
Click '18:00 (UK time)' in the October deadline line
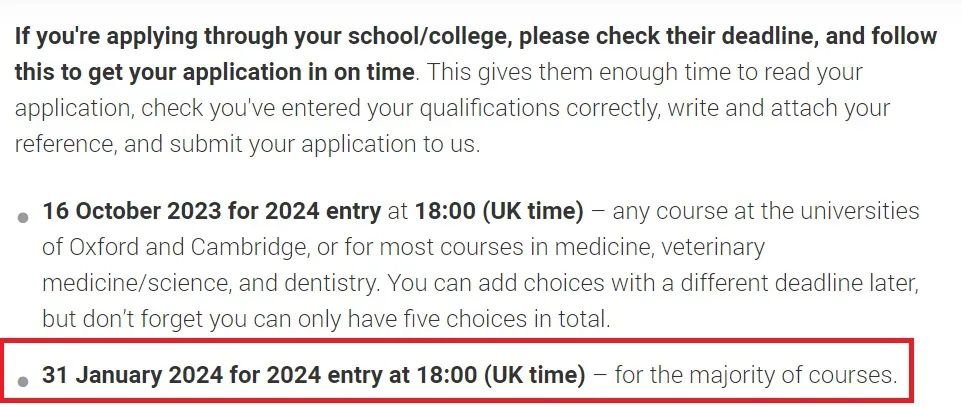[x=499, y=212]
